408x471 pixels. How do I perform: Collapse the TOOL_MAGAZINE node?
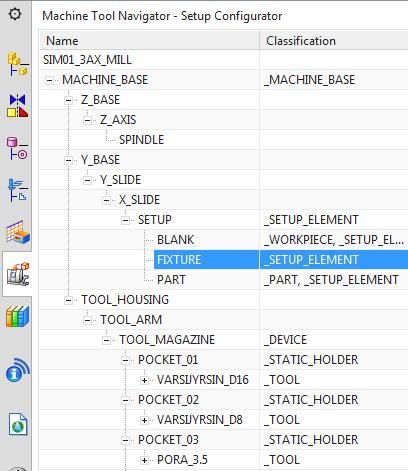[x=106, y=340]
